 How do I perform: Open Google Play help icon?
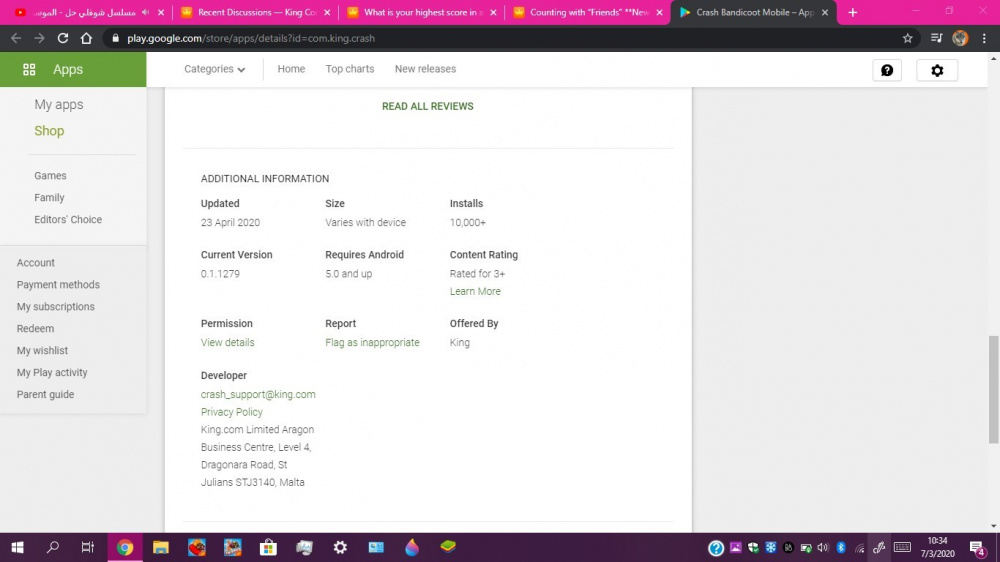(887, 70)
